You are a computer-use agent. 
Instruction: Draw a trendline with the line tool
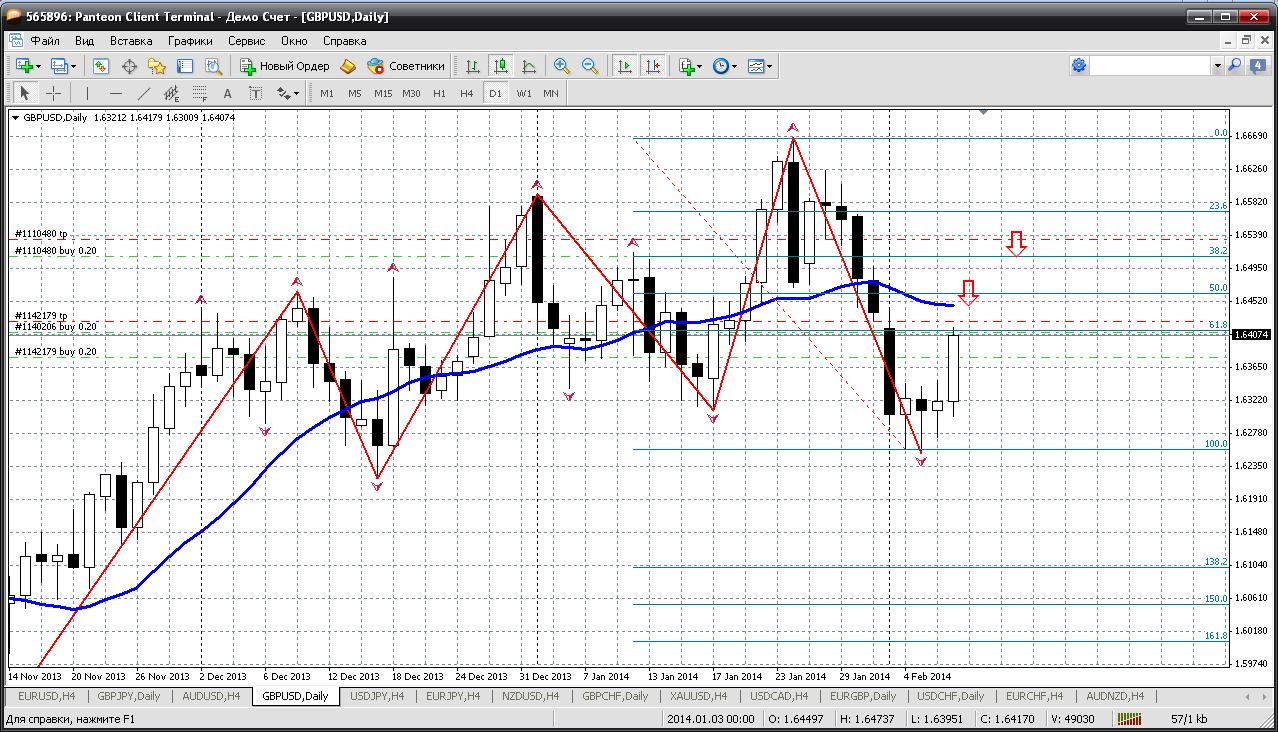[x=143, y=93]
